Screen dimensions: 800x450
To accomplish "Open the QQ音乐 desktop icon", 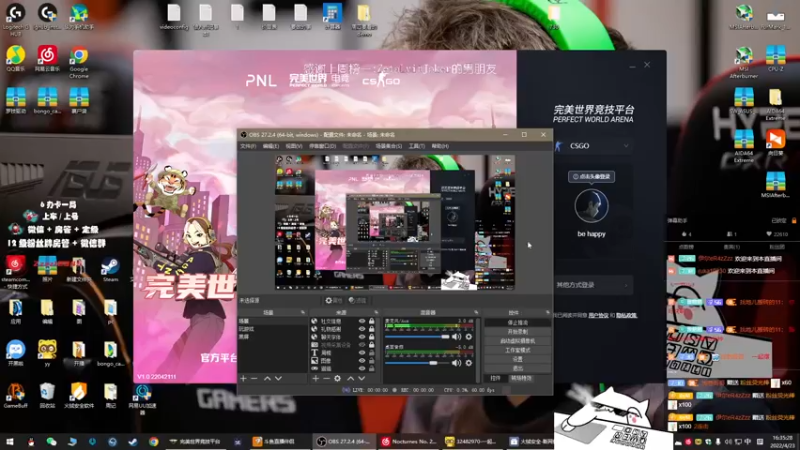I will (15, 59).
